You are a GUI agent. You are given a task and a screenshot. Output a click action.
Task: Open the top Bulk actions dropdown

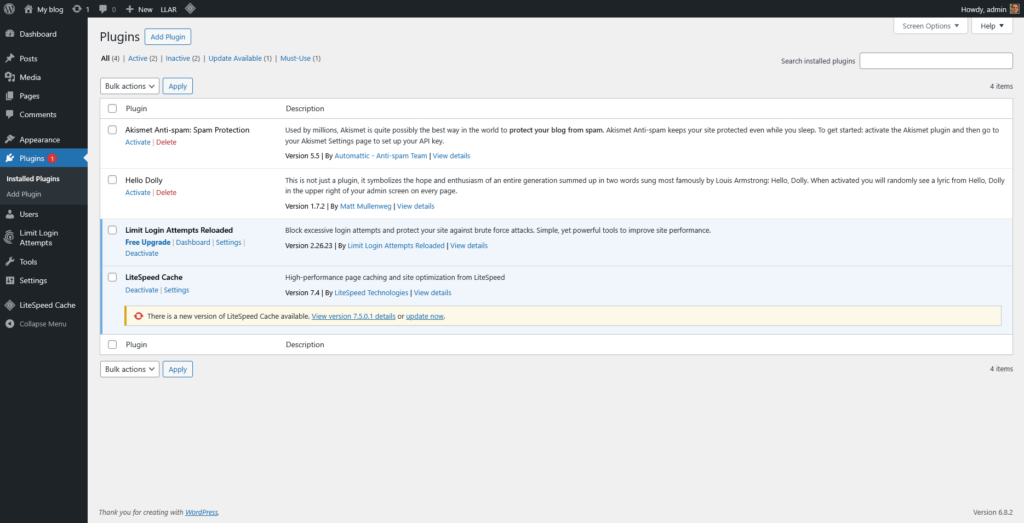point(130,87)
